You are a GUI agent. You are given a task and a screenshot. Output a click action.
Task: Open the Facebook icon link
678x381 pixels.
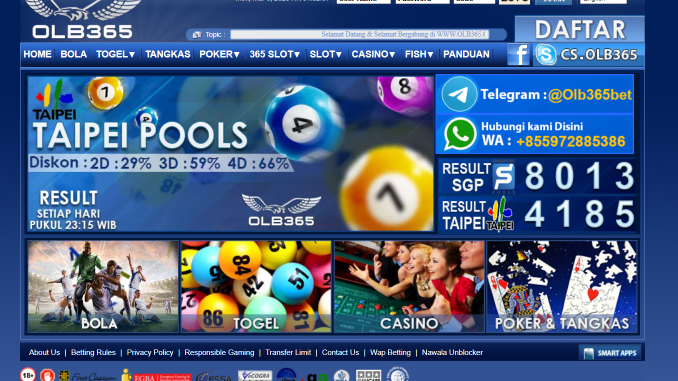pyautogui.click(x=518, y=54)
